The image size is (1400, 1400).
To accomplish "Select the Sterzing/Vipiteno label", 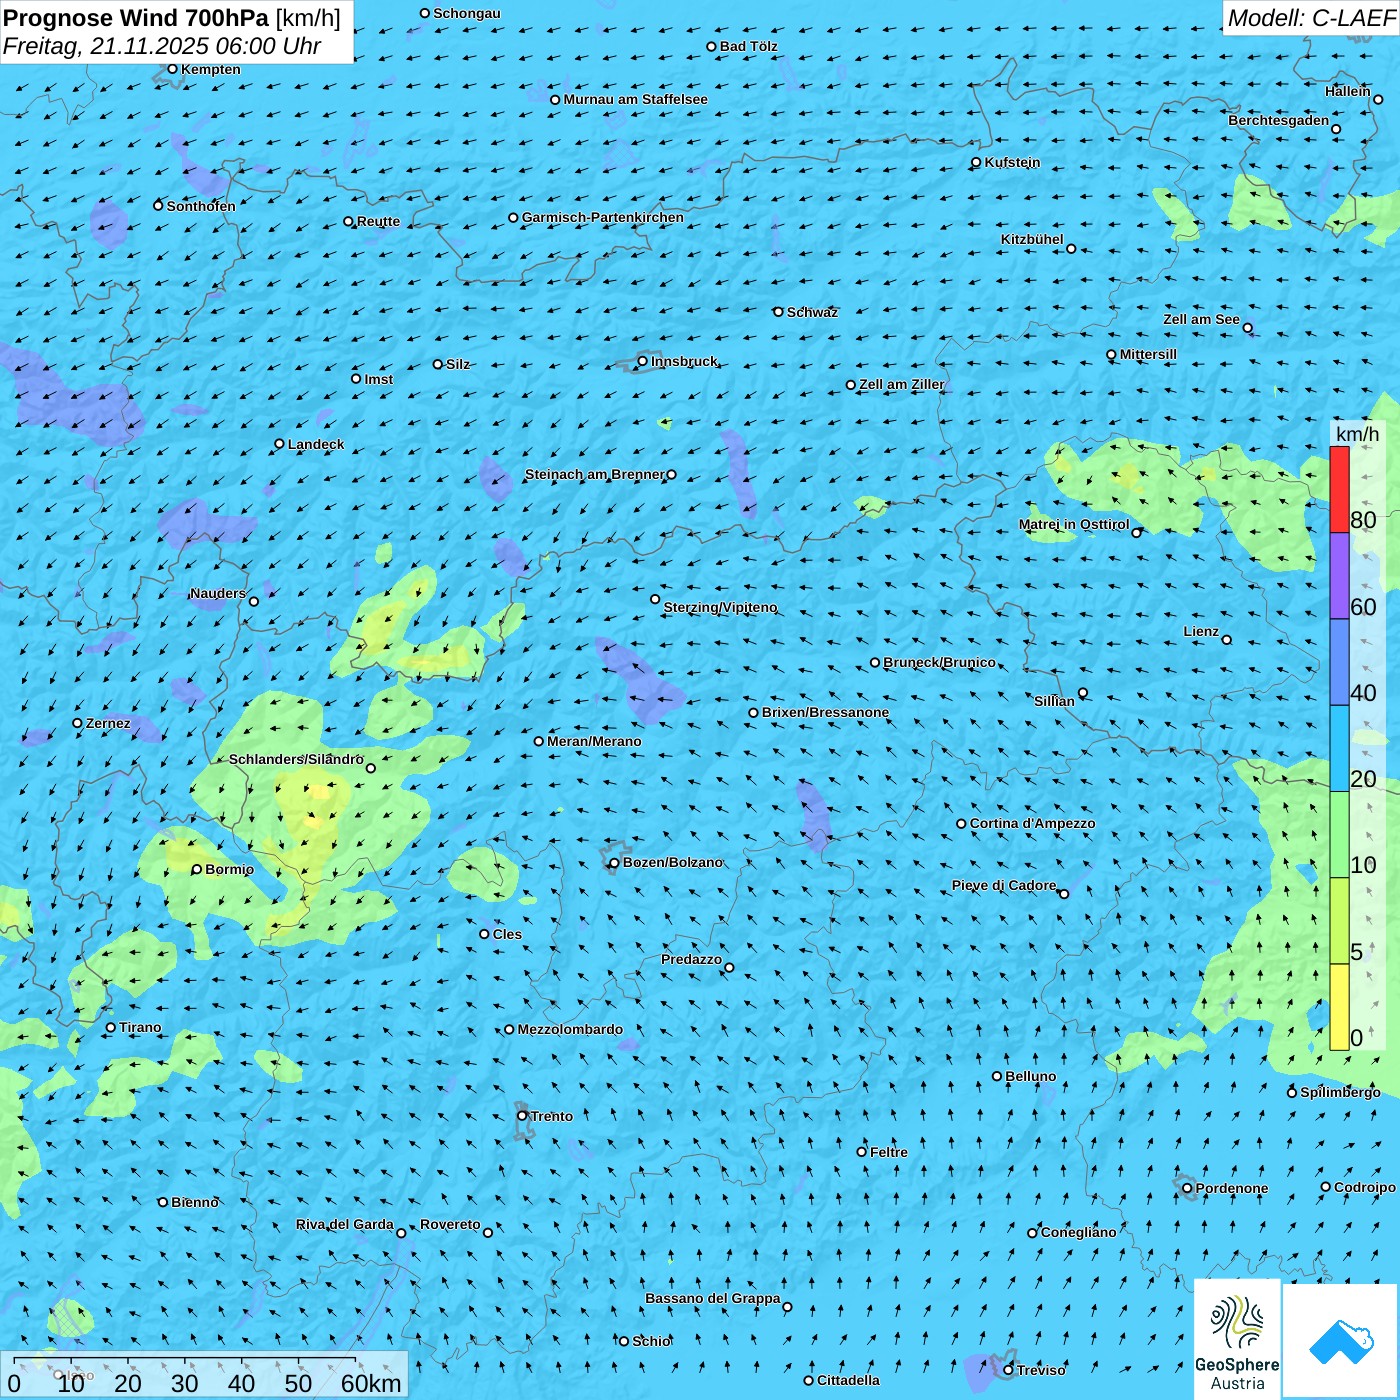I will (x=720, y=607).
